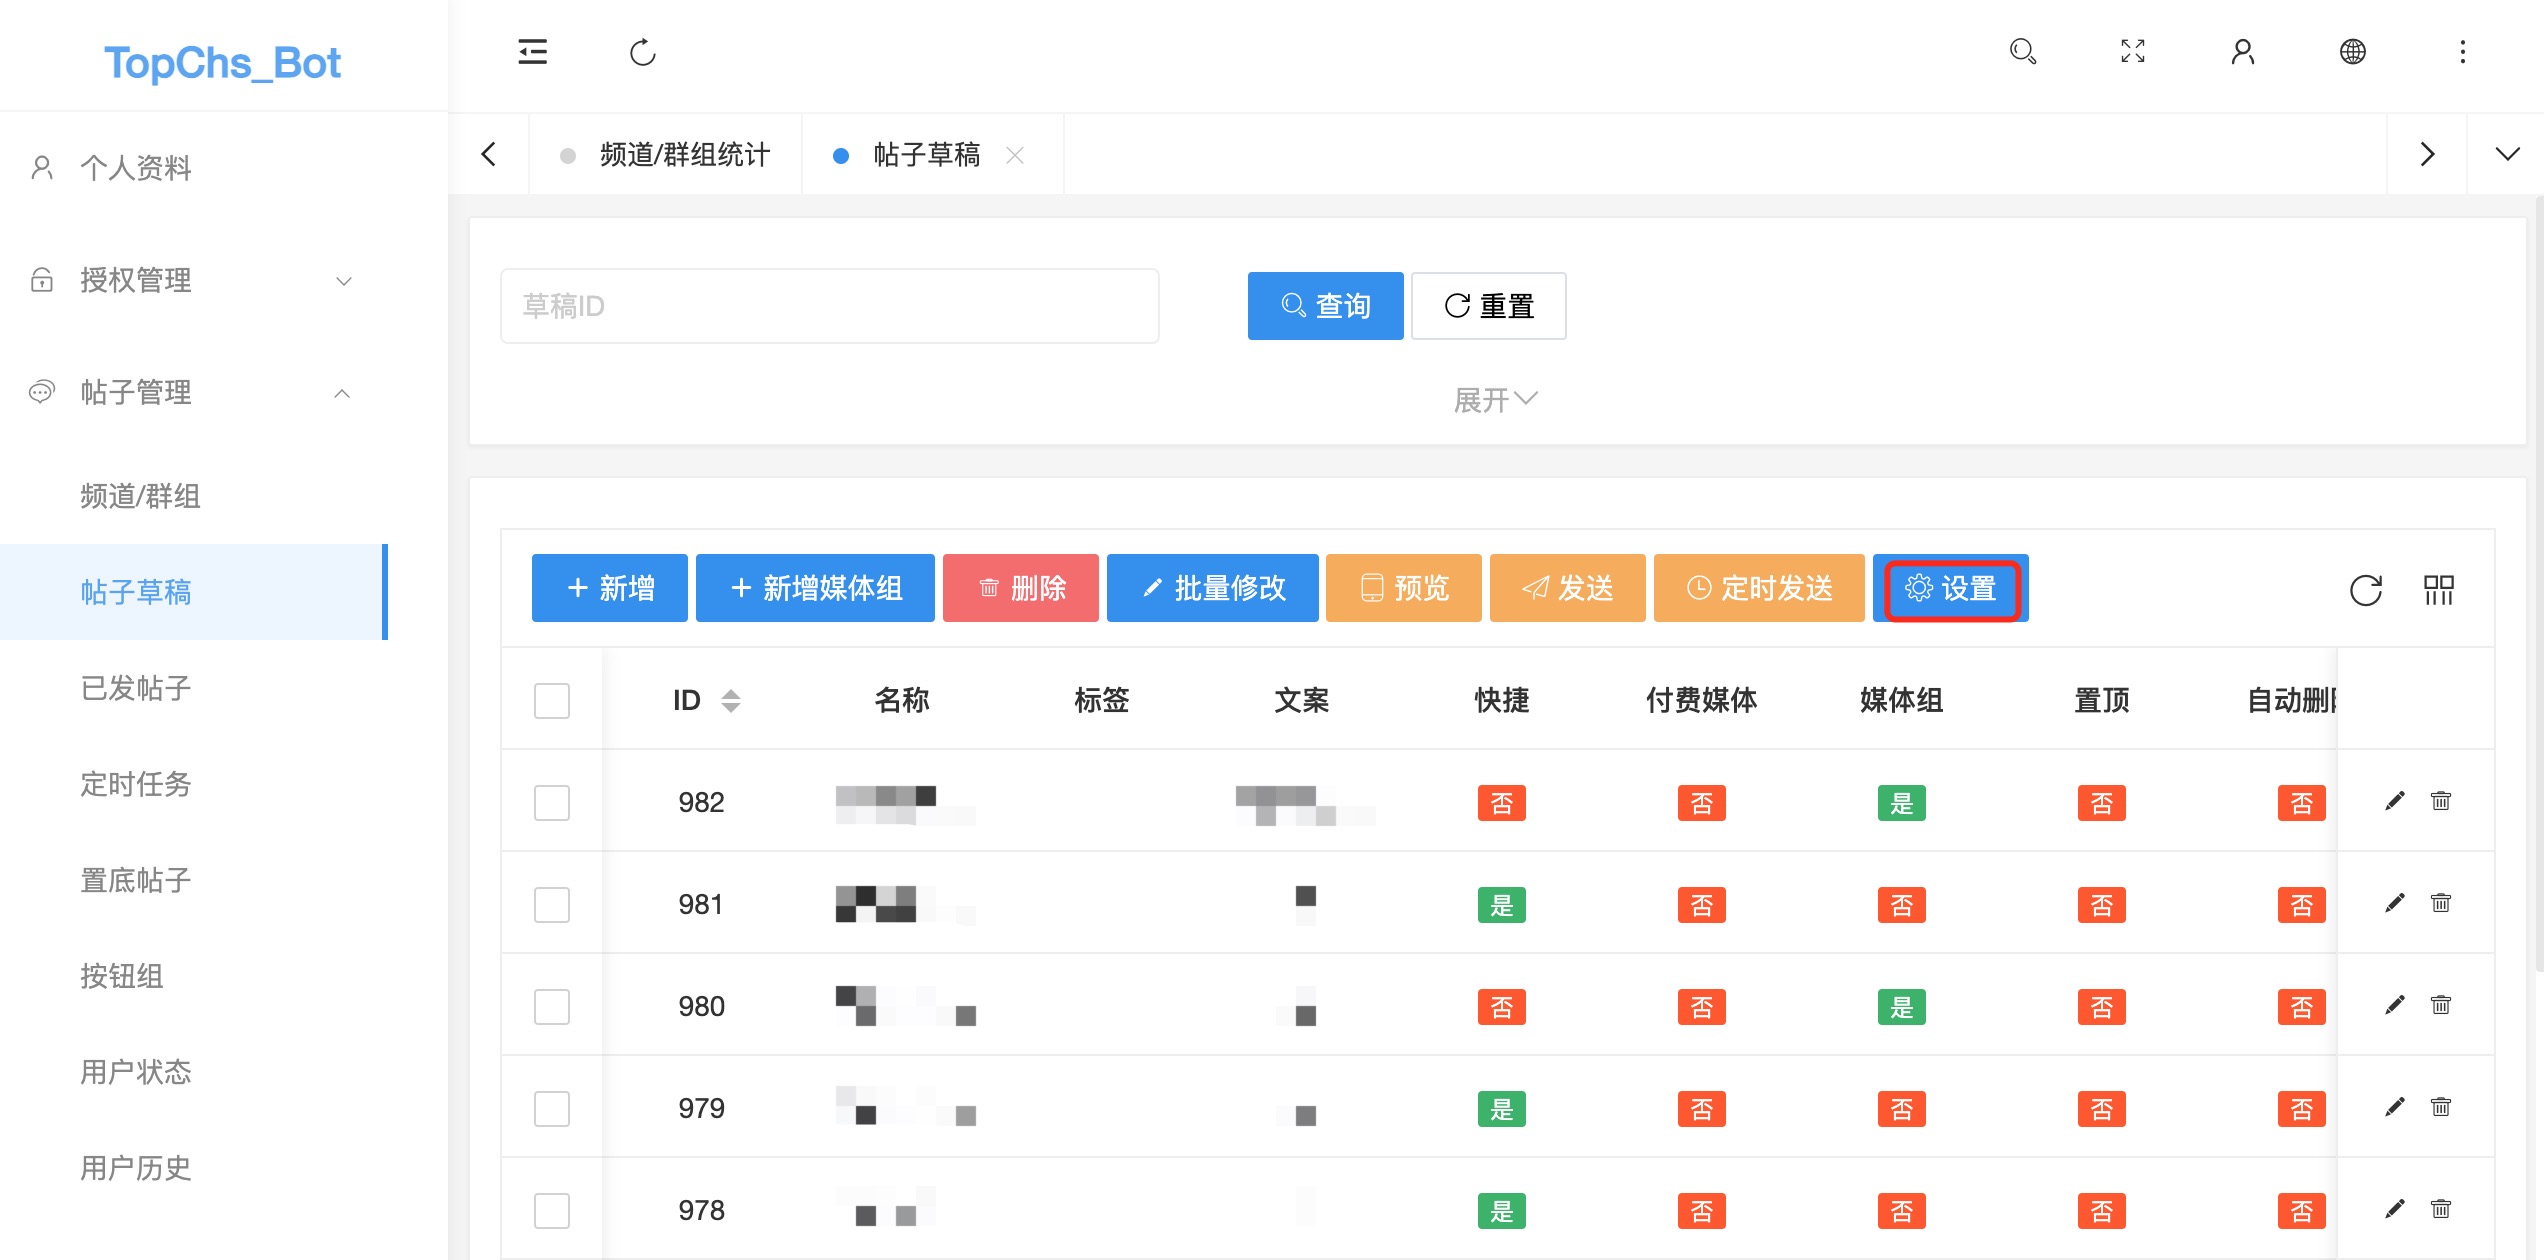Open the search icon in header

[x=2023, y=52]
